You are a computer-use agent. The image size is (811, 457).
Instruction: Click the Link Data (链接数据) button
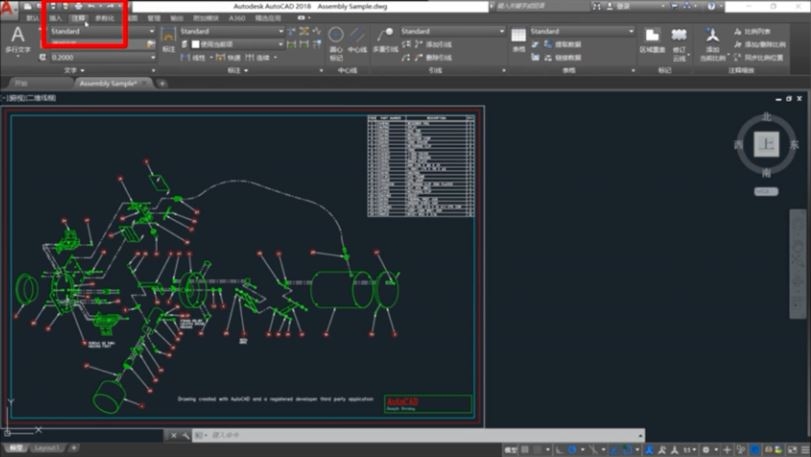click(x=562, y=58)
